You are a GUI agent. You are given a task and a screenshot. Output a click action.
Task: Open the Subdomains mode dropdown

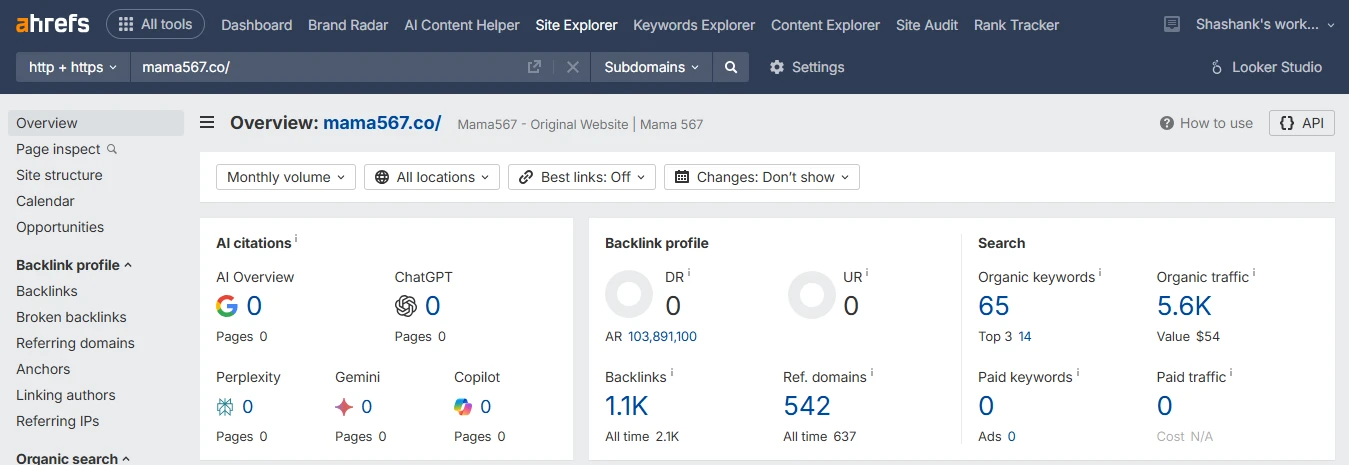pos(652,67)
